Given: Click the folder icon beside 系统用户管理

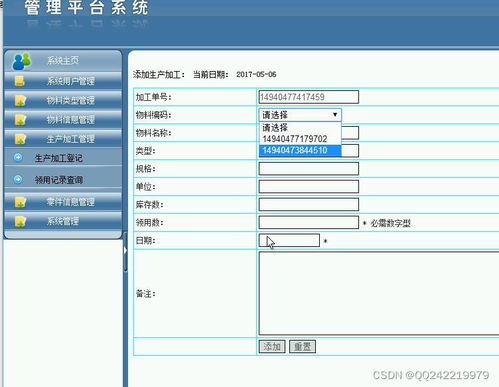Looking at the screenshot, I should (20, 81).
